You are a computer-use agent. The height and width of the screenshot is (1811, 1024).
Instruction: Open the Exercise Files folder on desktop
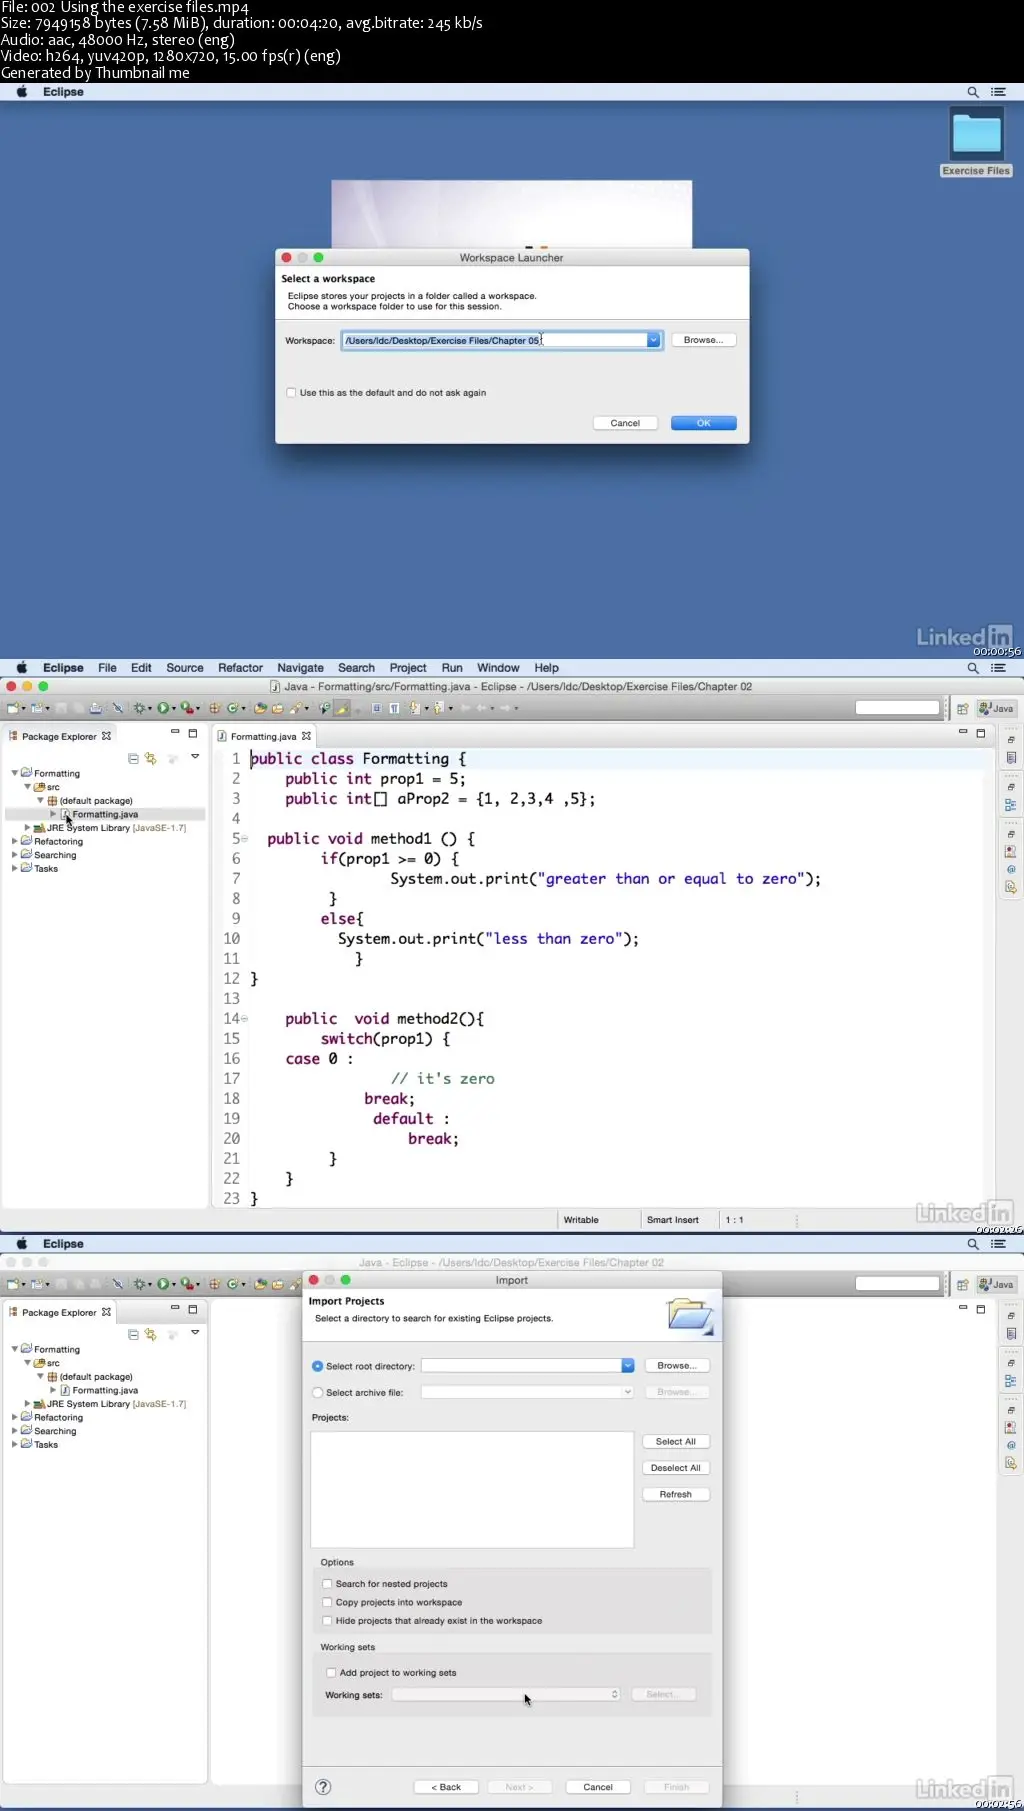(x=976, y=135)
